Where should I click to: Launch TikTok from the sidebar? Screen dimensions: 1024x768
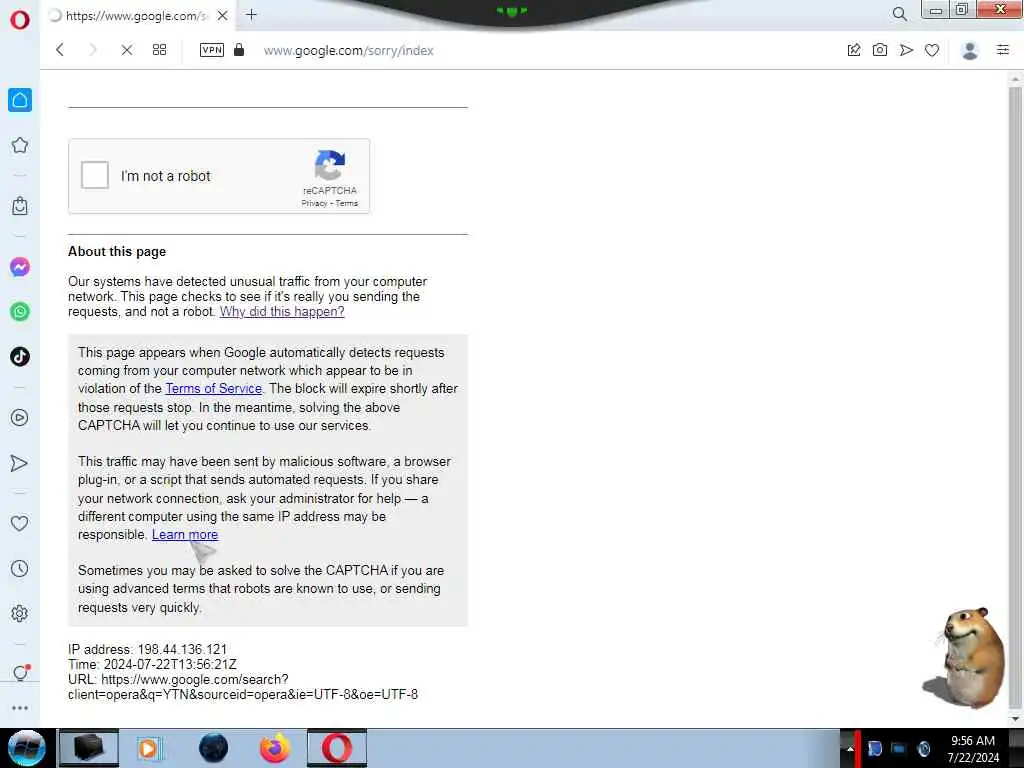point(20,357)
